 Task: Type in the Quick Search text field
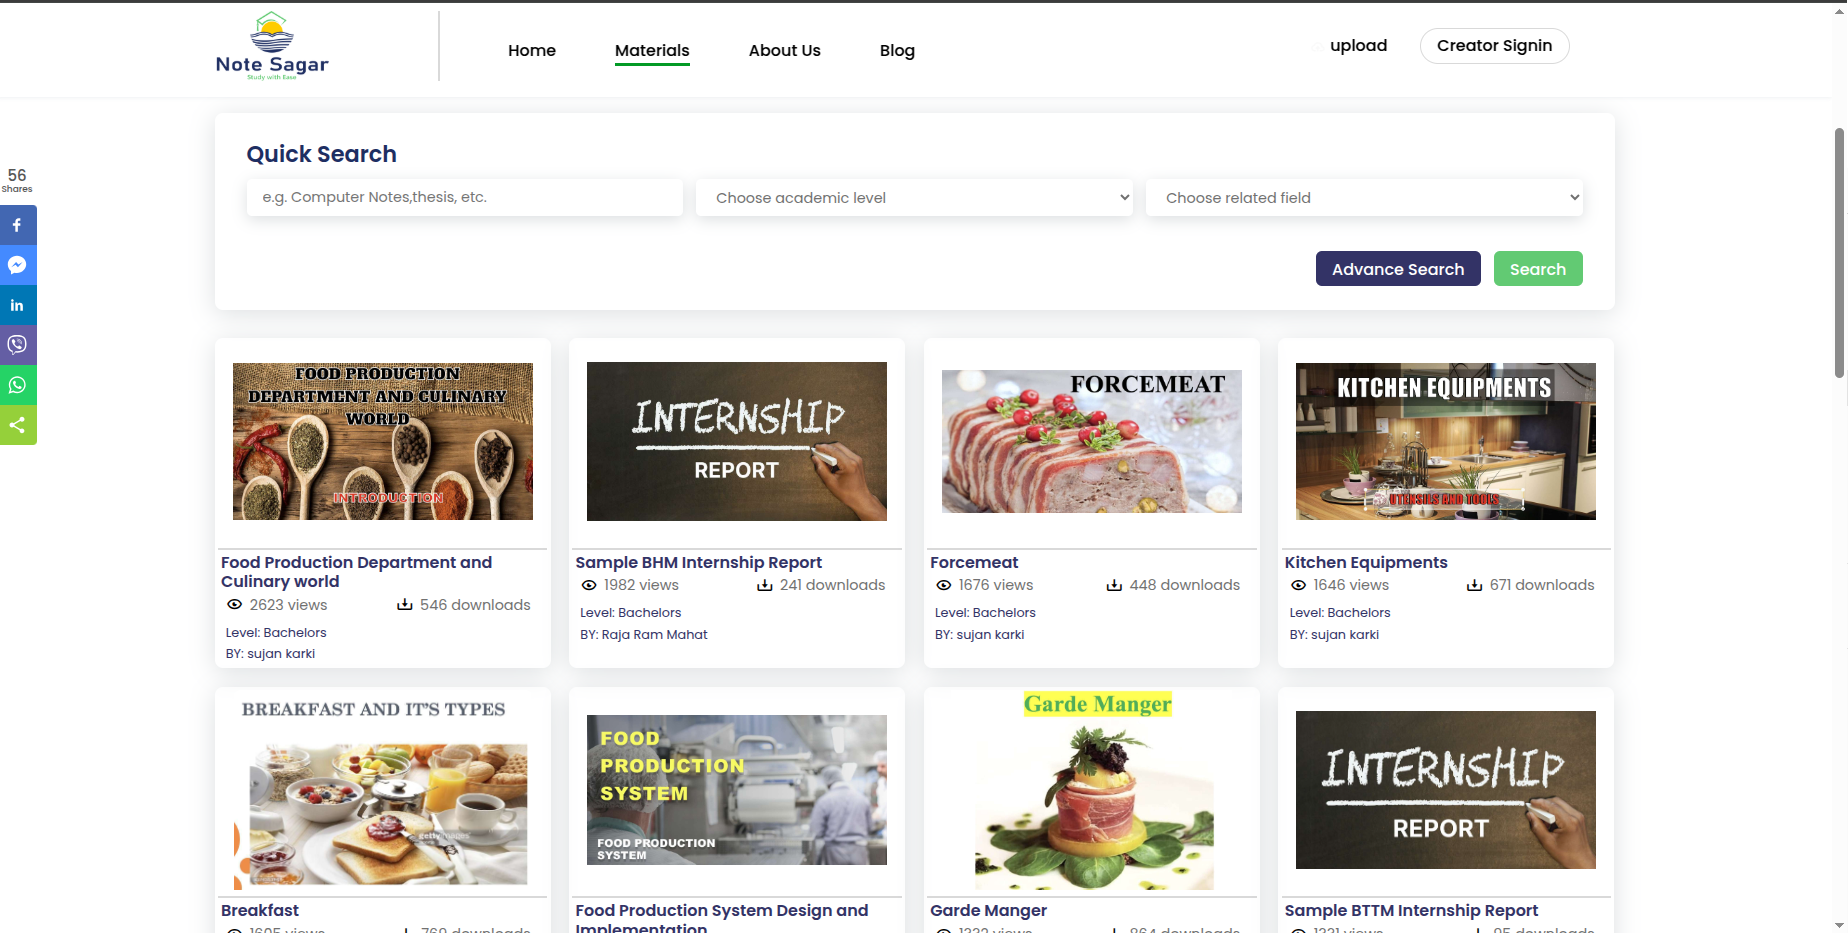tap(464, 198)
